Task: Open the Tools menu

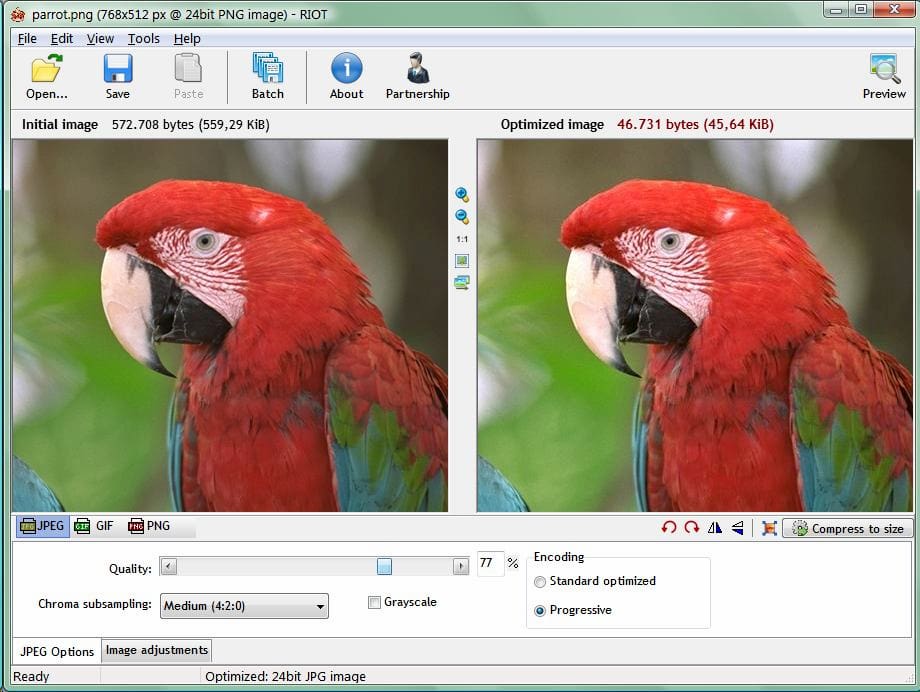Action: tap(144, 39)
